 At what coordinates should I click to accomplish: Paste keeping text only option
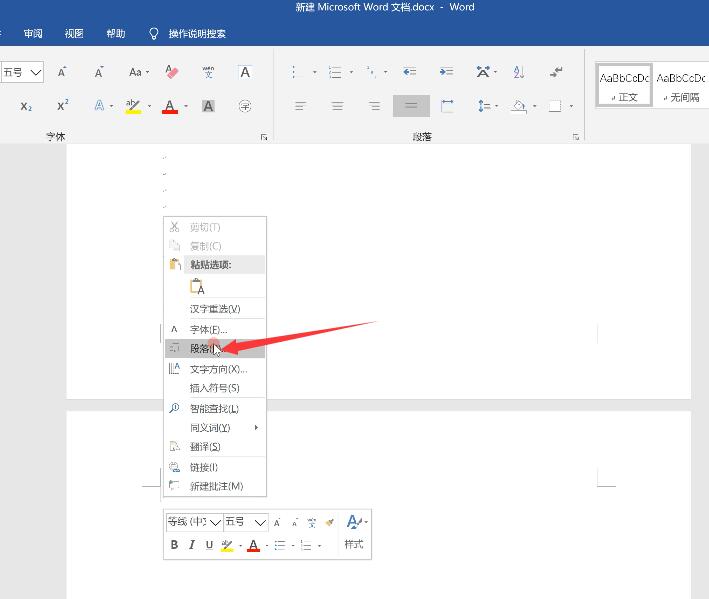click(197, 287)
